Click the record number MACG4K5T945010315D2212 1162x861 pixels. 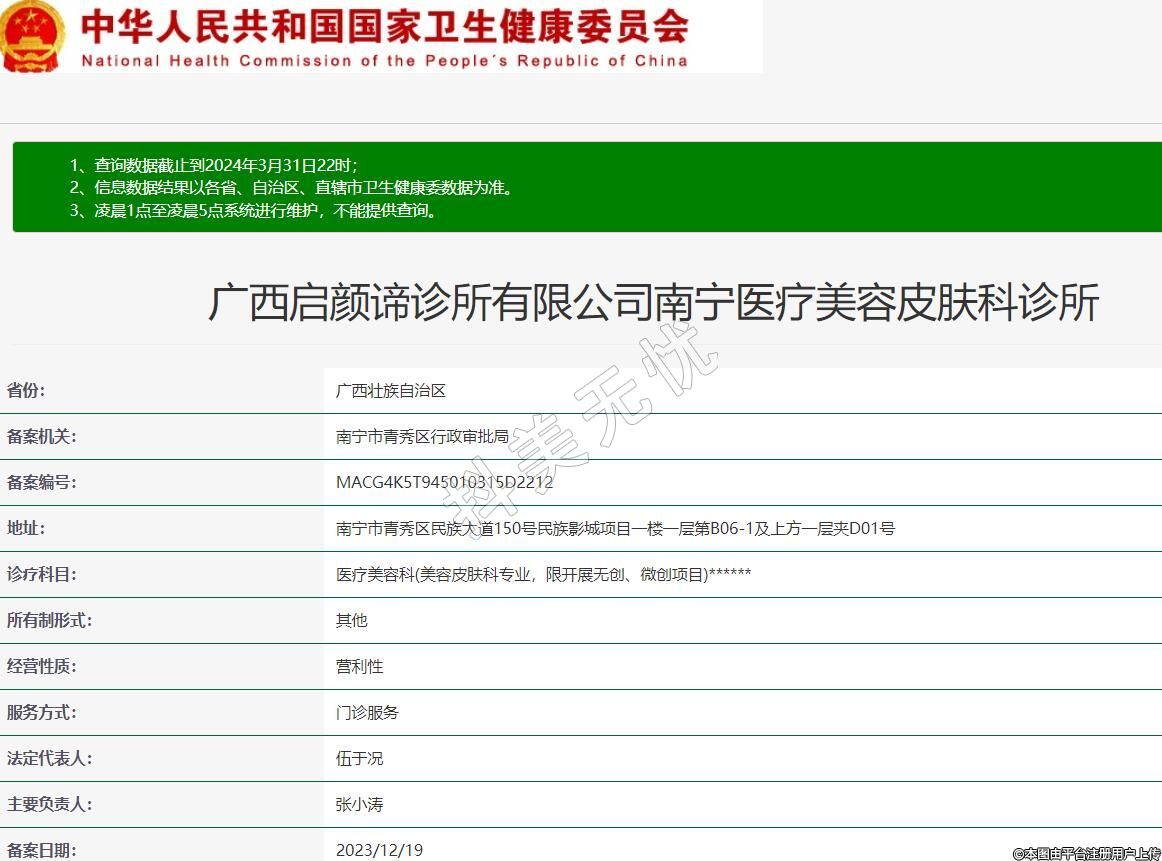(x=444, y=483)
